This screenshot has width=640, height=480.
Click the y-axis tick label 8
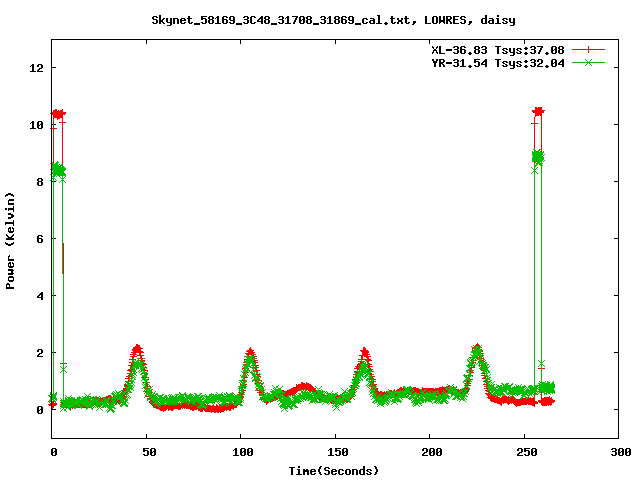point(40,182)
